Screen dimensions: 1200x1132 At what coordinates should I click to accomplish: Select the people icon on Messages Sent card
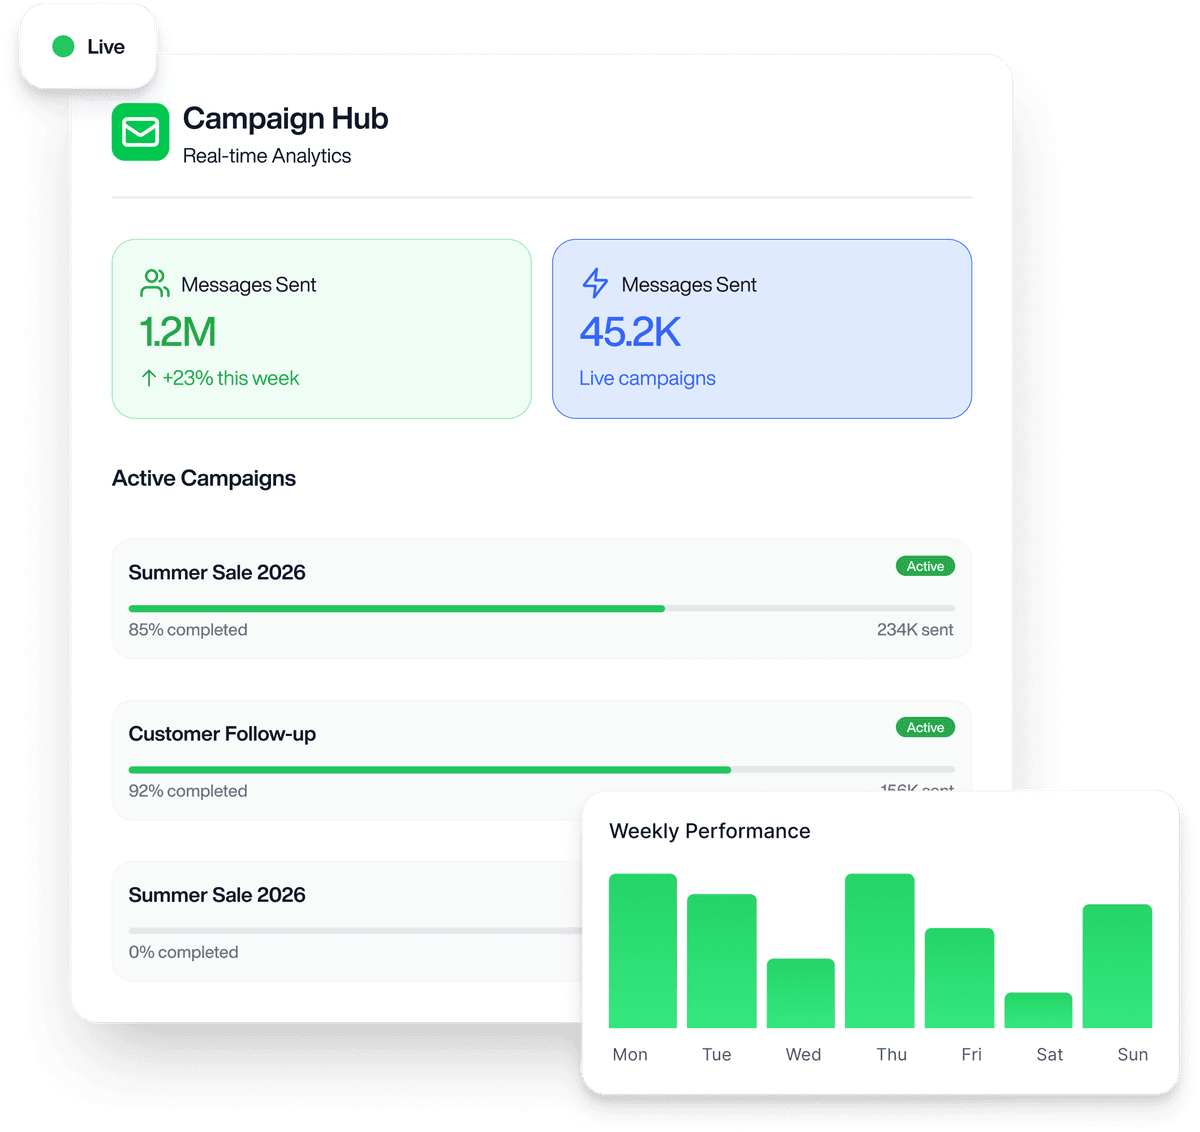point(153,283)
